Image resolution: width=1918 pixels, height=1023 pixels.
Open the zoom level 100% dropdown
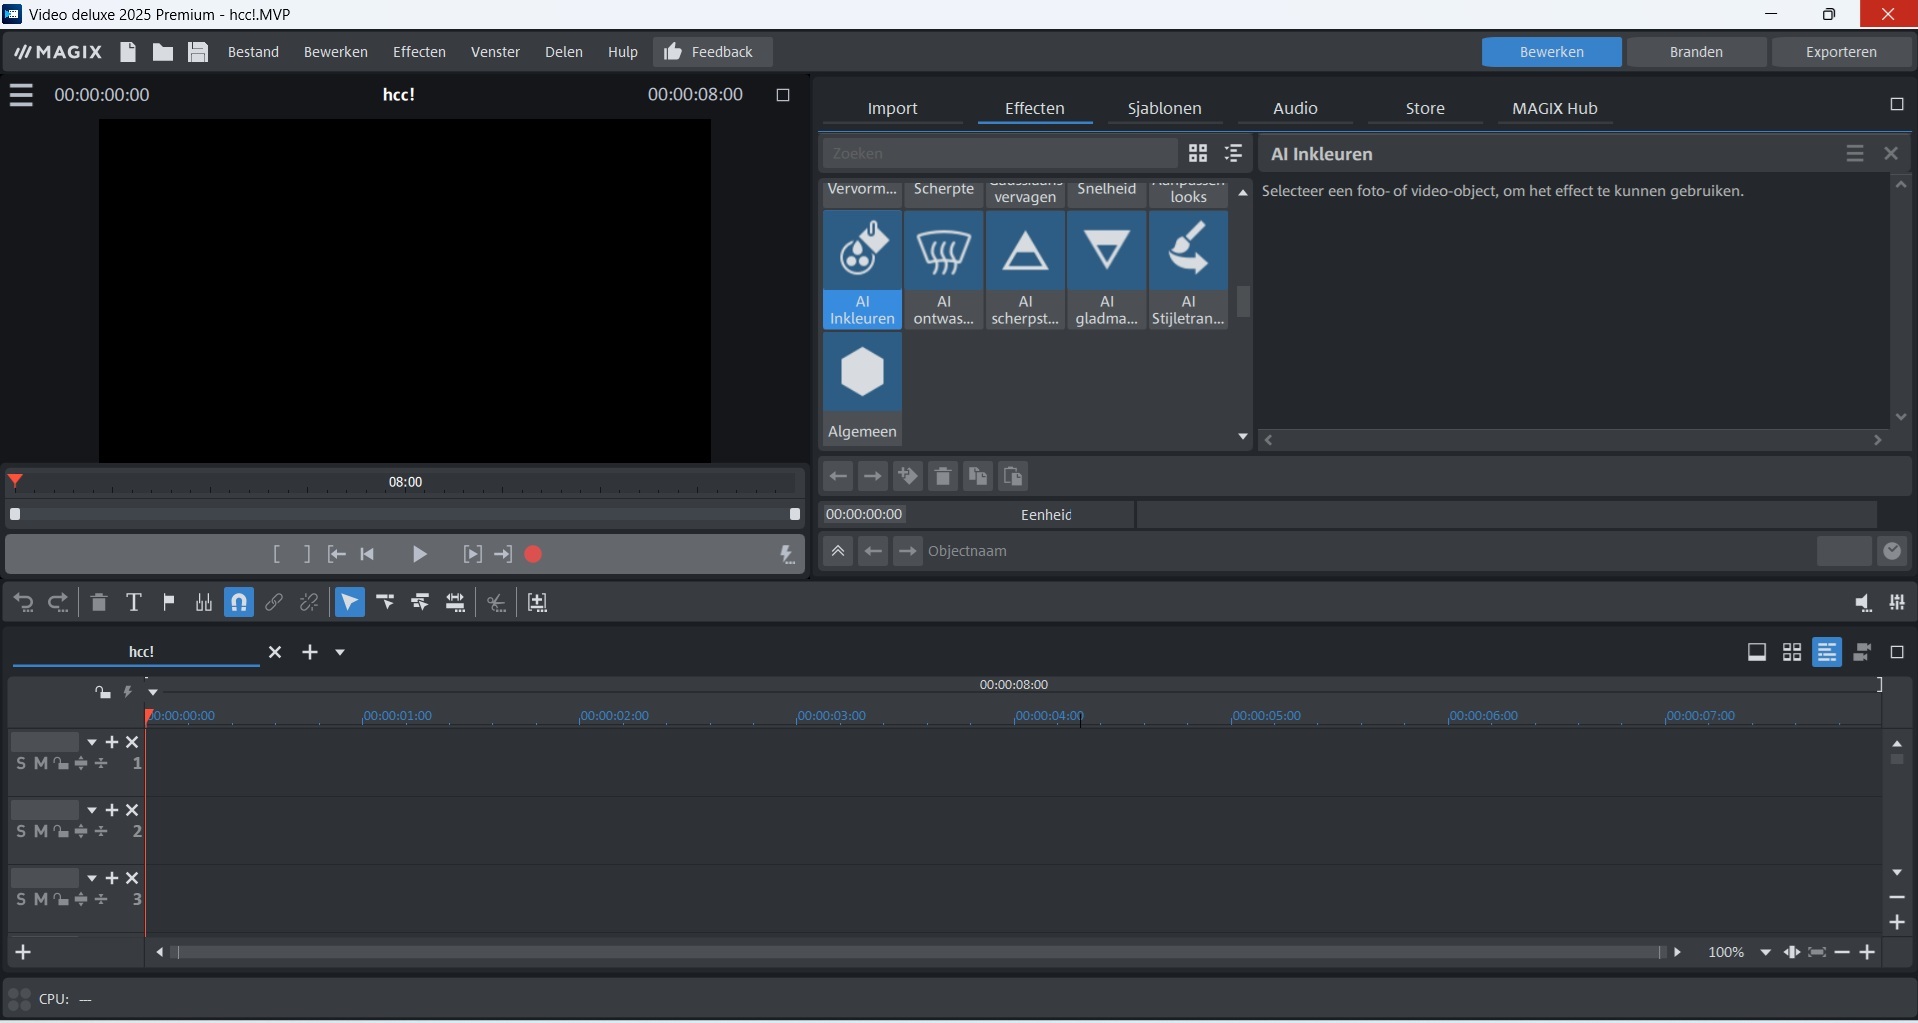coord(1766,952)
